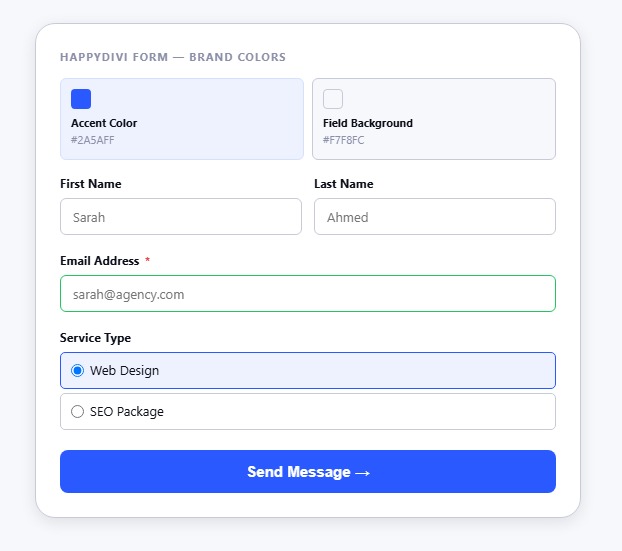Click the Field Background color swatch
The width and height of the screenshot is (622, 551).
coord(333,99)
